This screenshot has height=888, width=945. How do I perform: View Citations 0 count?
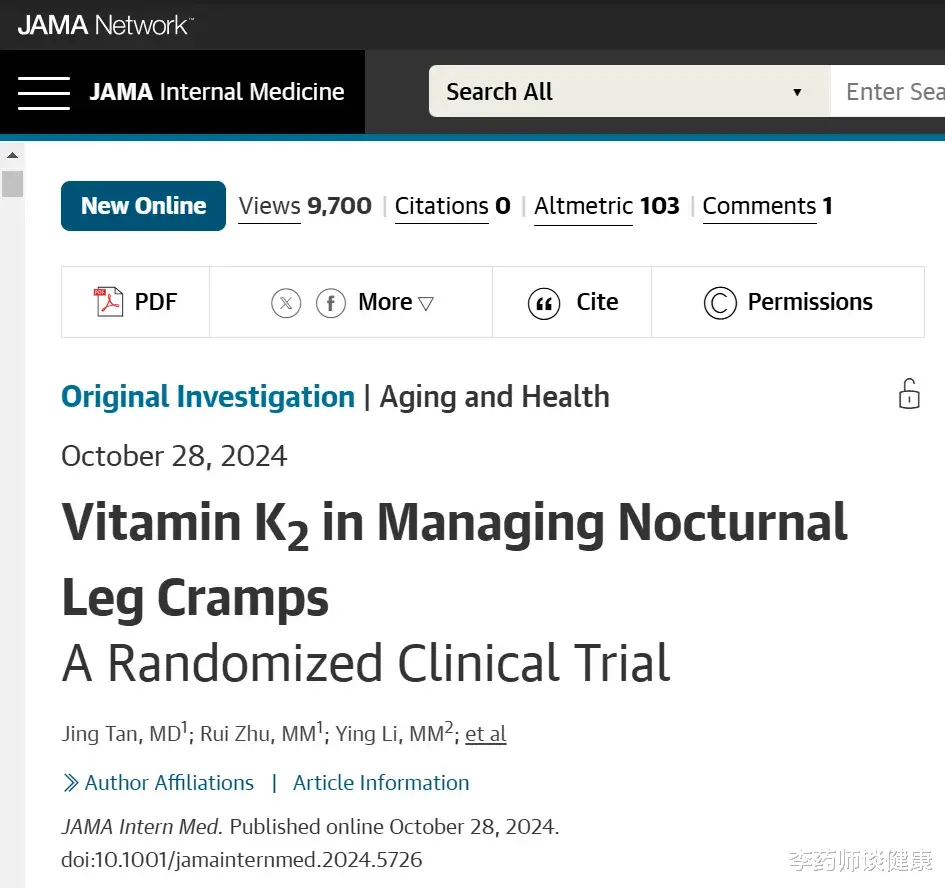[x=453, y=206]
